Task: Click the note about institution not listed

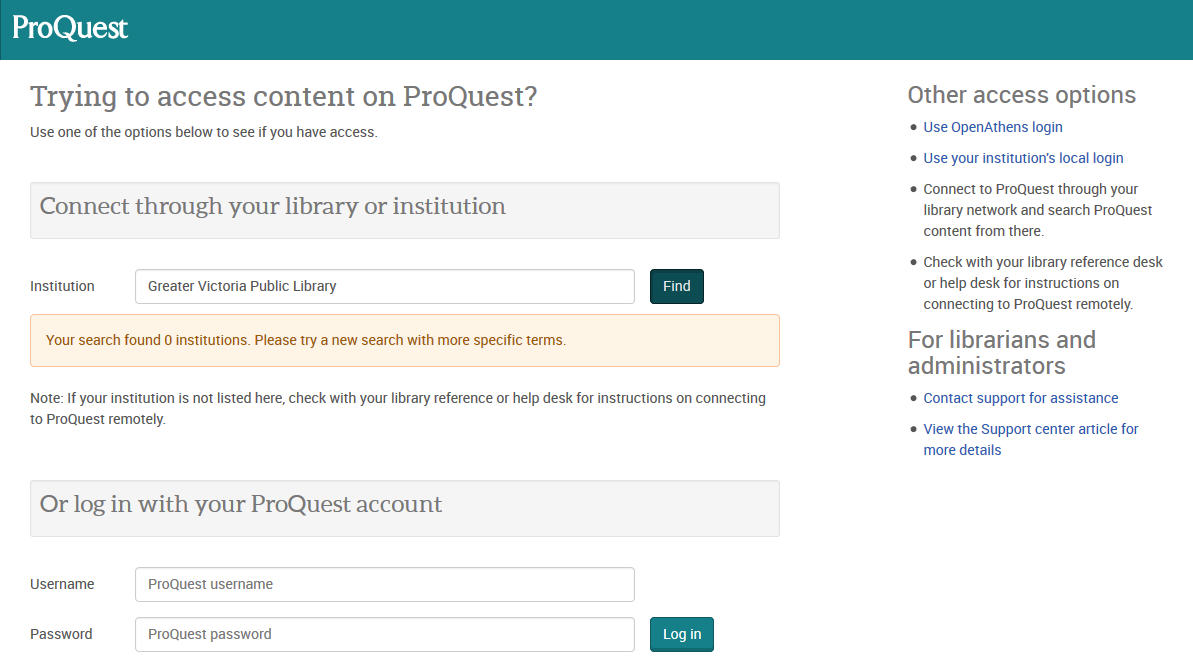Action: click(398, 408)
